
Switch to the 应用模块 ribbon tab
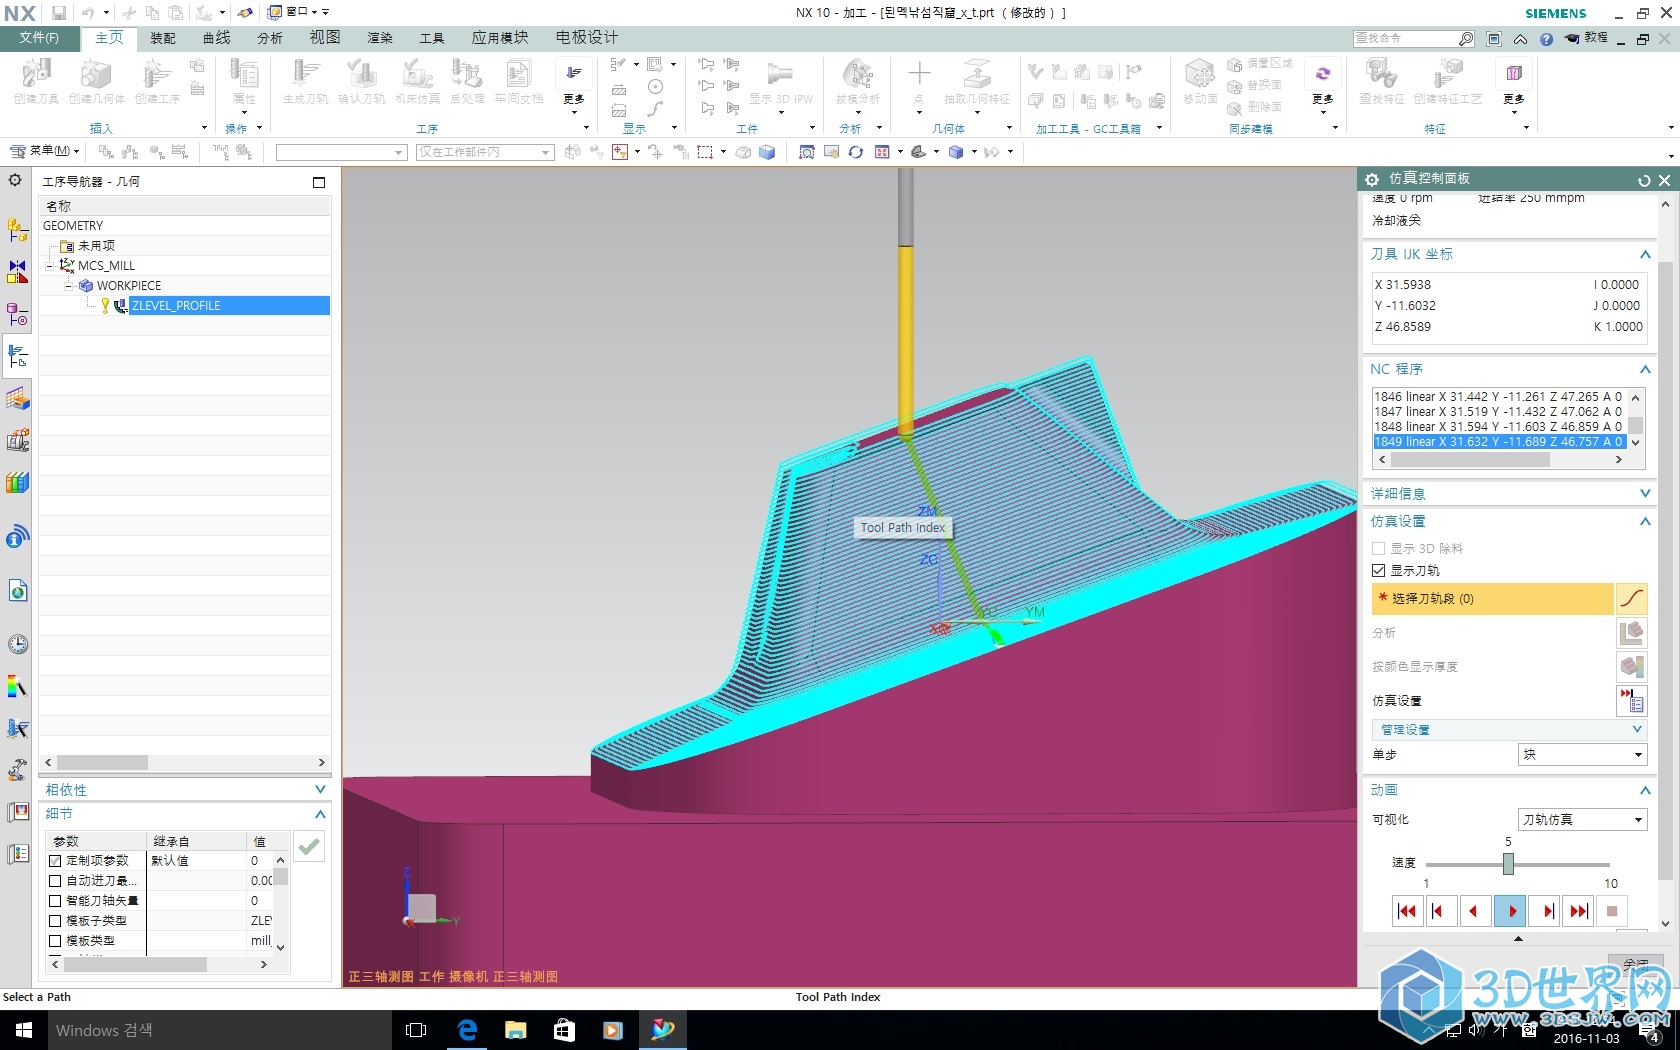pos(500,38)
